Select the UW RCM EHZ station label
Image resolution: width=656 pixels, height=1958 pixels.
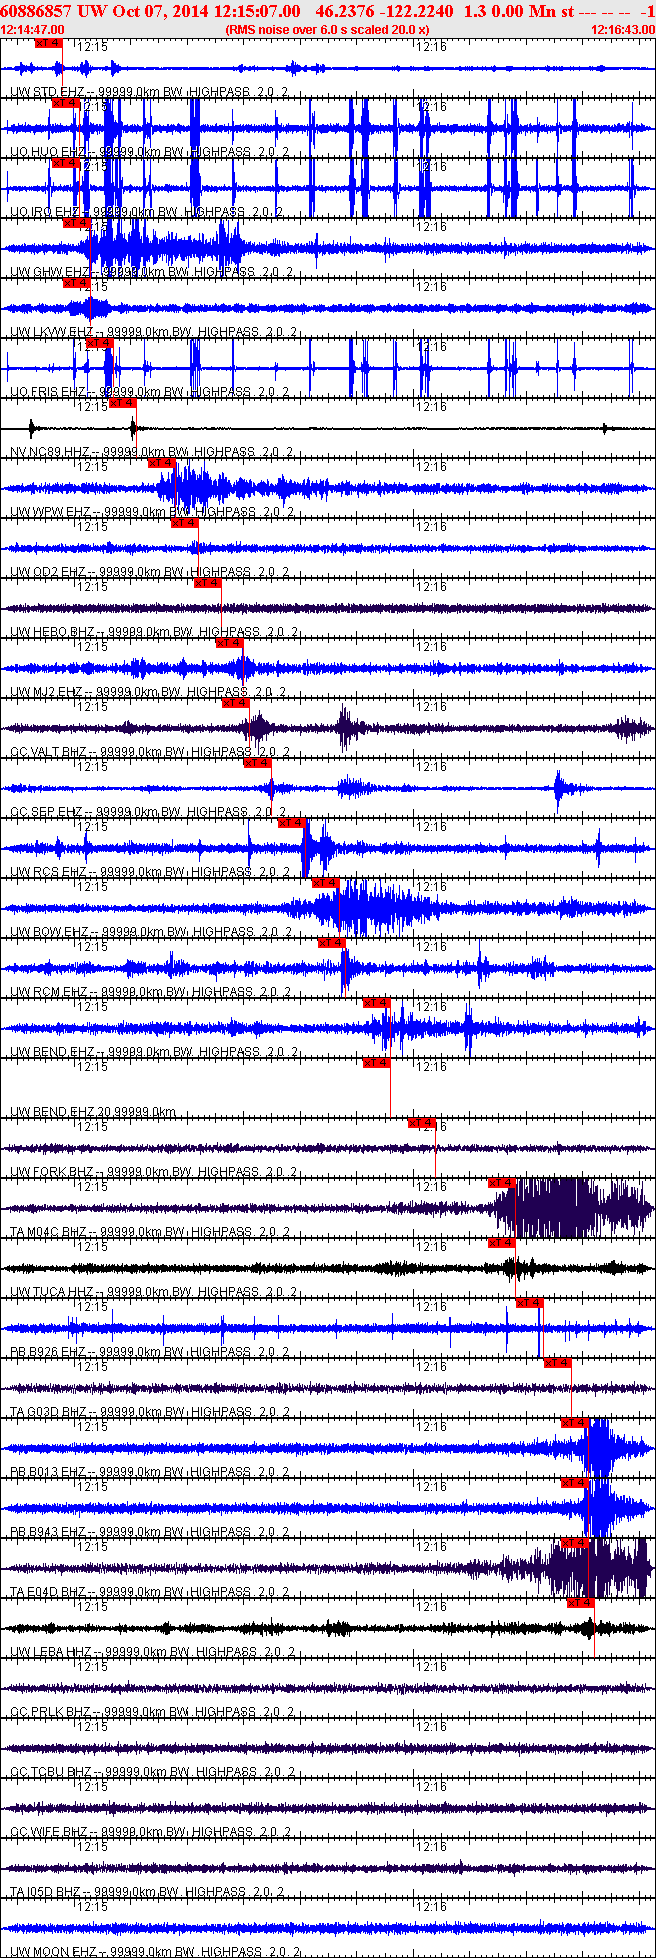click(151, 992)
